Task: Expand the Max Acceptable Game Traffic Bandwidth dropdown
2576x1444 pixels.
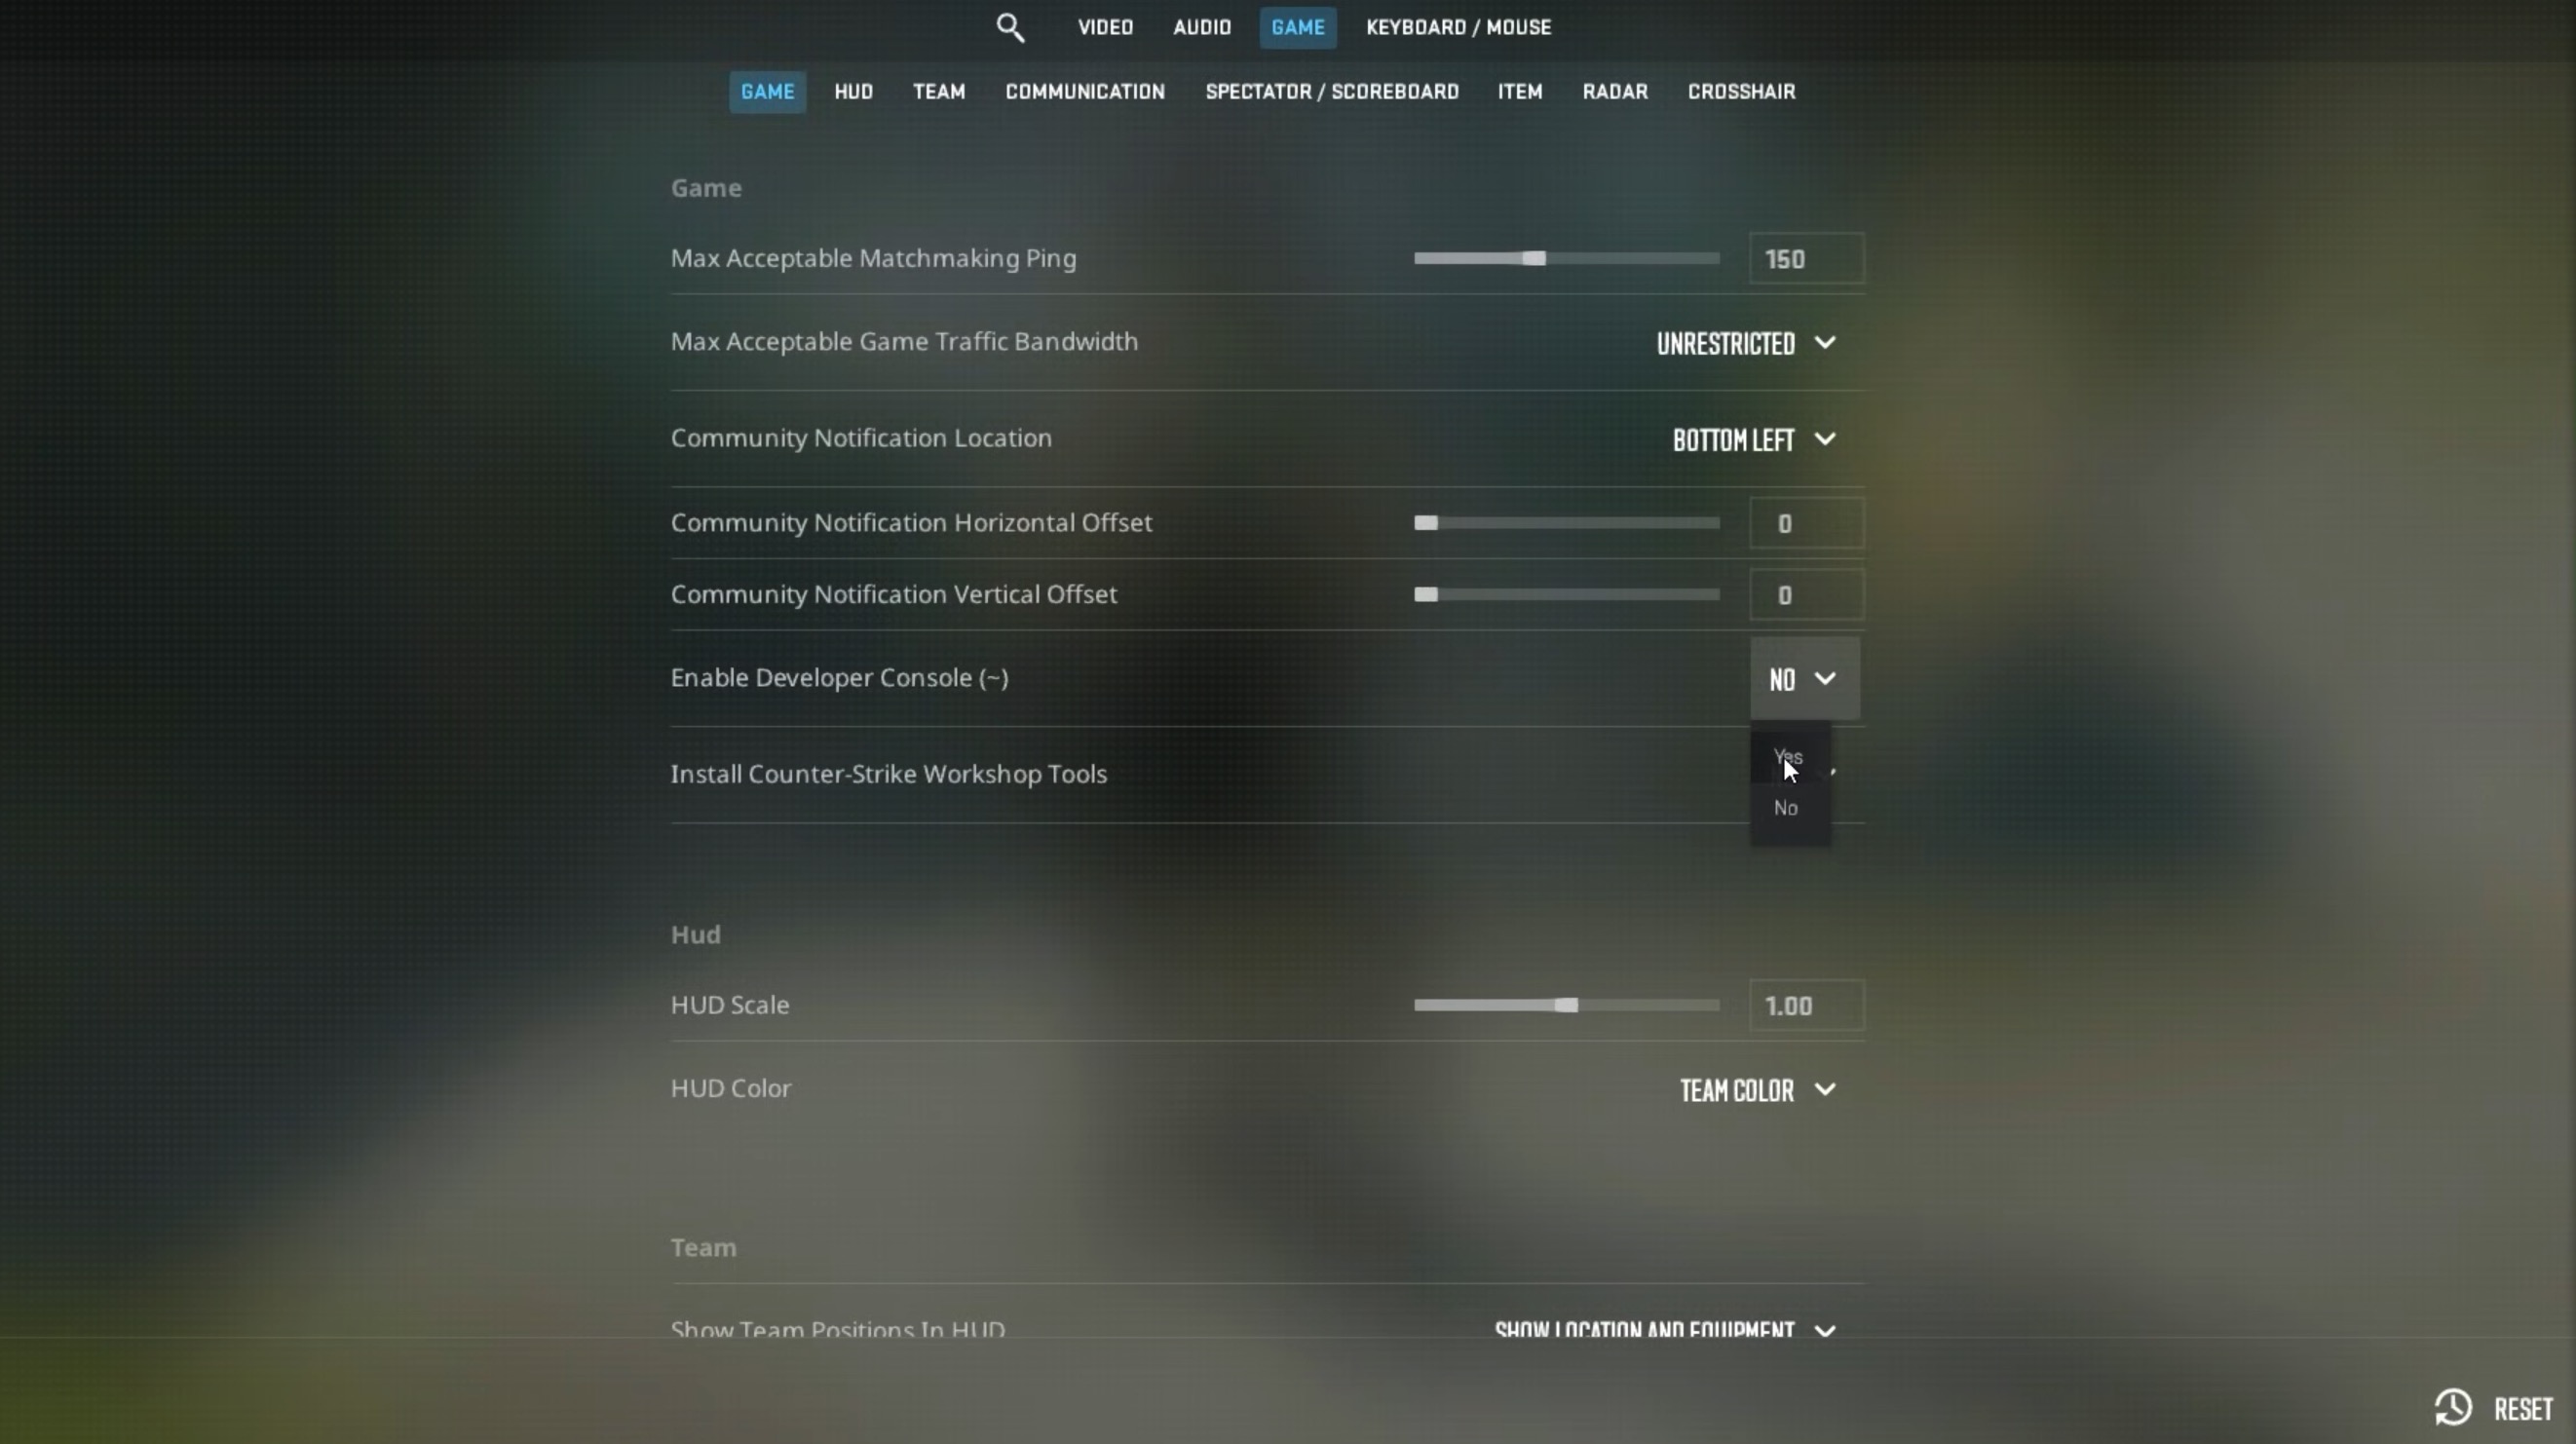Action: pyautogui.click(x=1746, y=343)
